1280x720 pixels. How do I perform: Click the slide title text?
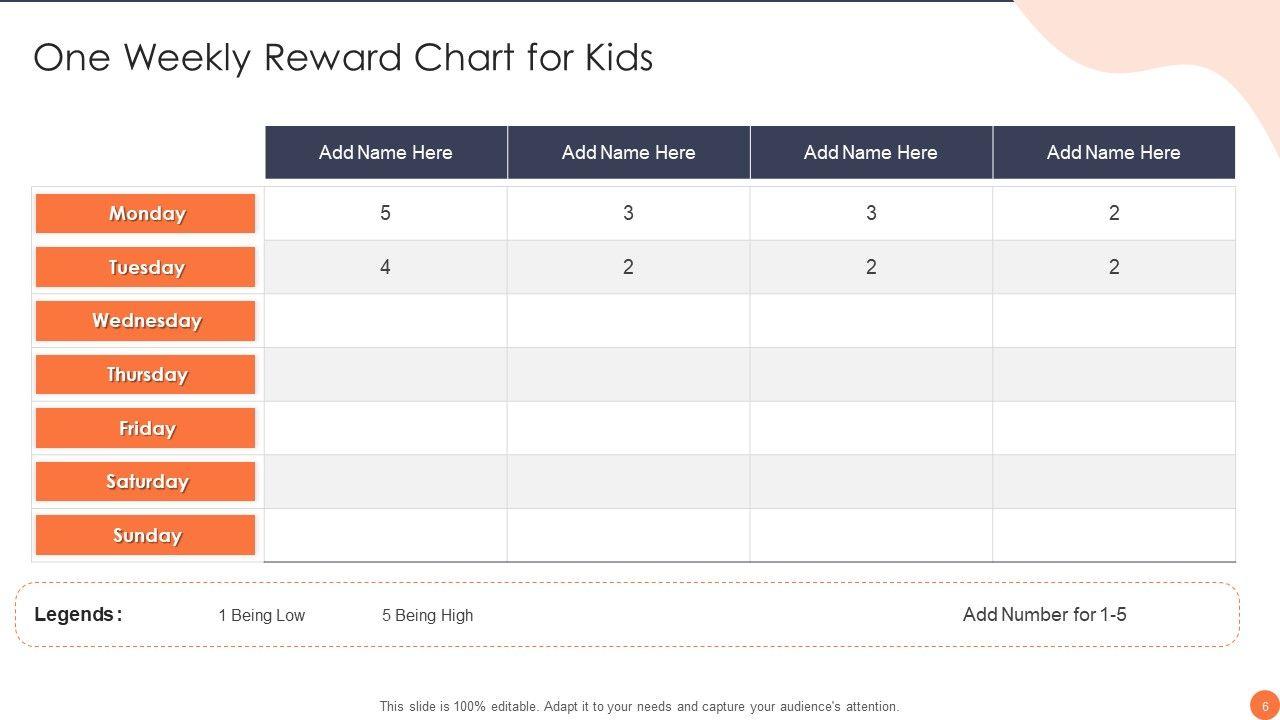(x=343, y=58)
